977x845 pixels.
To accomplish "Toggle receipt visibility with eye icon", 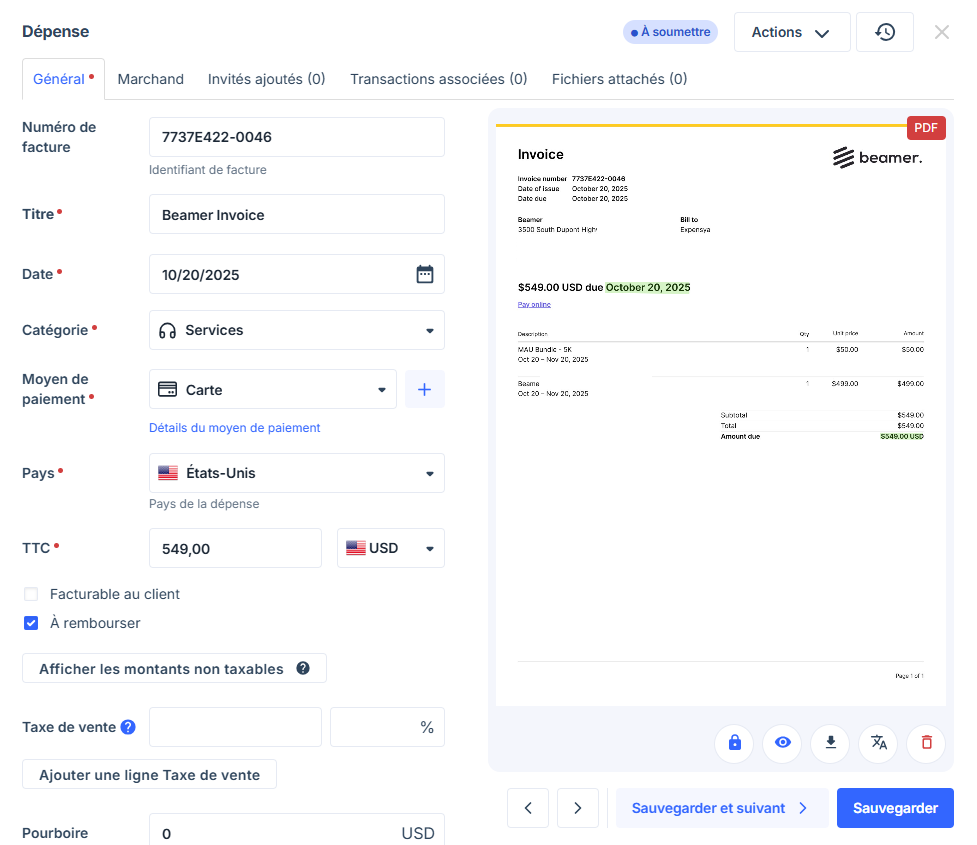I will [x=782, y=743].
